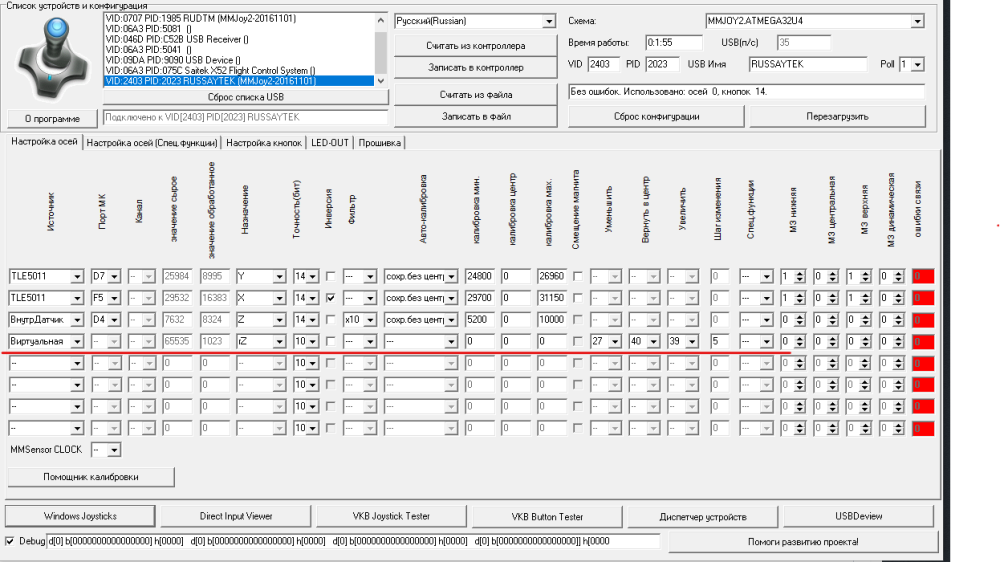Enable Инверсия checkbox in Y axis row
1000x562 pixels.
(x=331, y=276)
